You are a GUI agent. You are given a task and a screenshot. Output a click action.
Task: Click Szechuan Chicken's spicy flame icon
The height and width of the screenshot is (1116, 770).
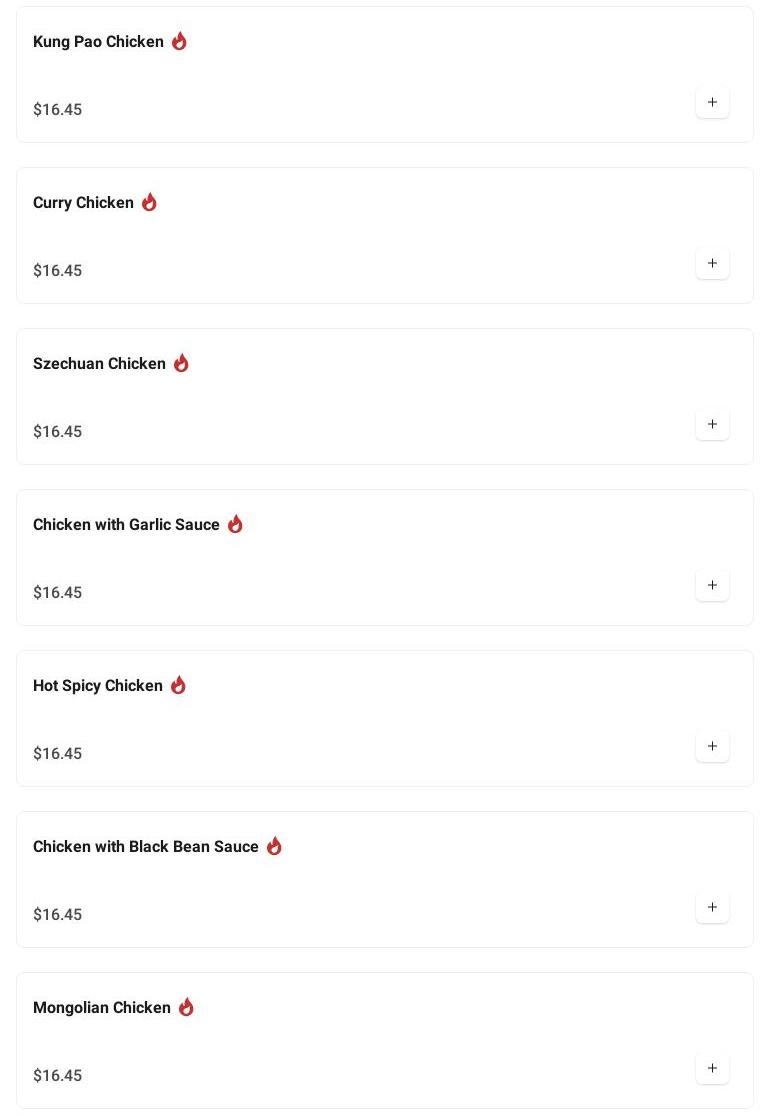tap(181, 363)
